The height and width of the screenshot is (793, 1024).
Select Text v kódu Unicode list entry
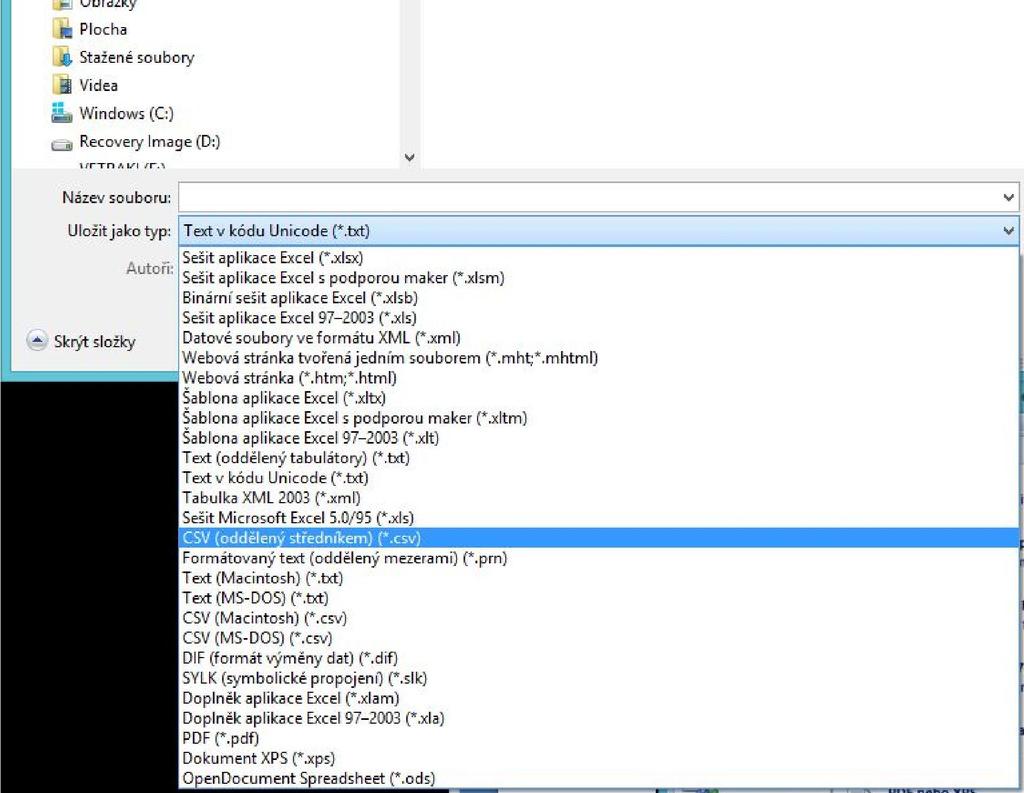(x=598, y=478)
